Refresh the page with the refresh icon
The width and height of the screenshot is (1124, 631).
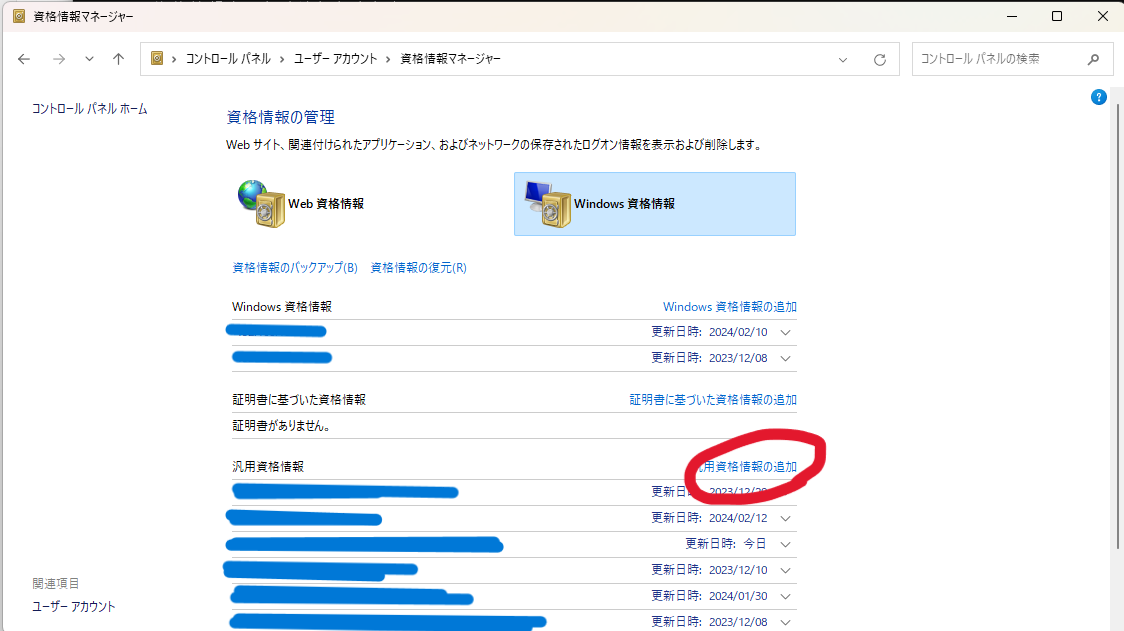(x=880, y=60)
